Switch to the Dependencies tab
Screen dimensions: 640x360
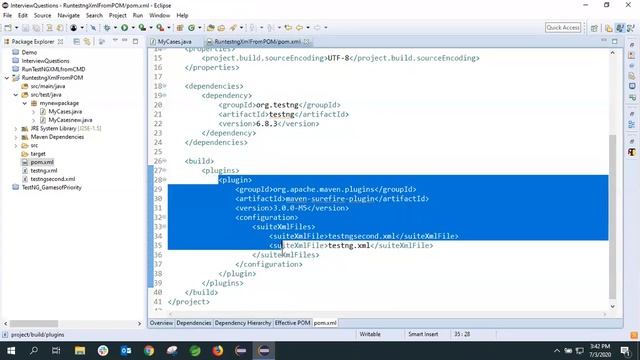point(194,323)
